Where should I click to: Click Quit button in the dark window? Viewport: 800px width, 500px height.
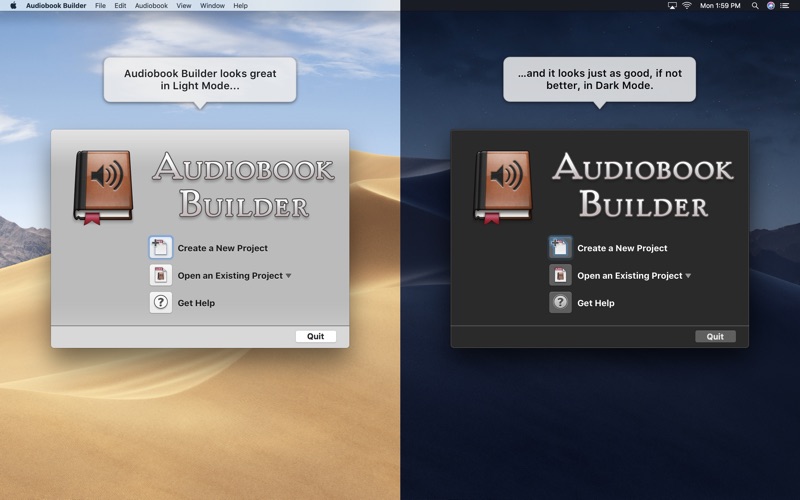pyautogui.click(x=715, y=336)
